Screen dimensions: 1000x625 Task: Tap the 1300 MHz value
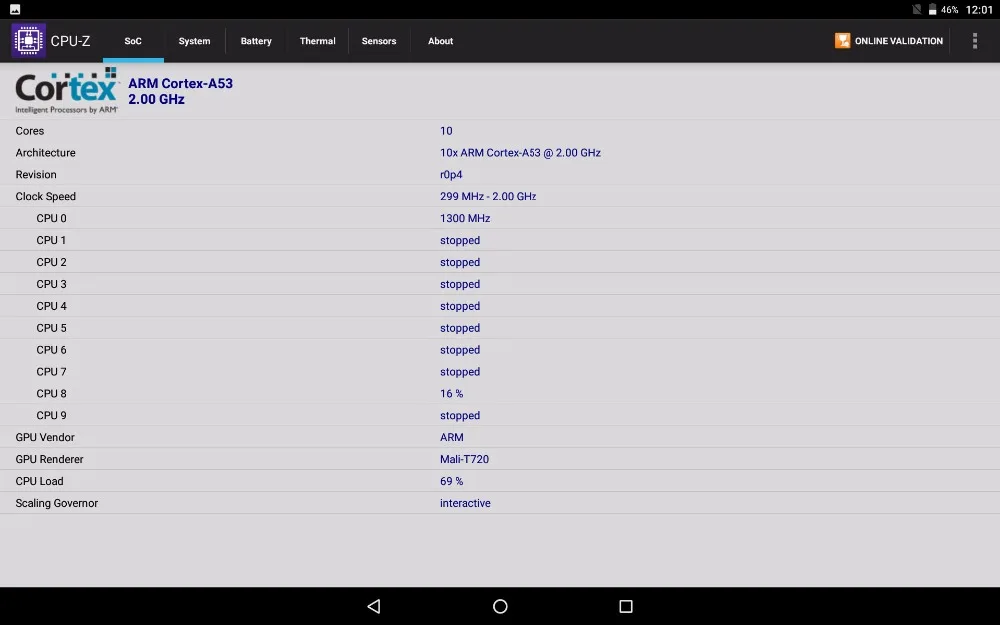465,218
